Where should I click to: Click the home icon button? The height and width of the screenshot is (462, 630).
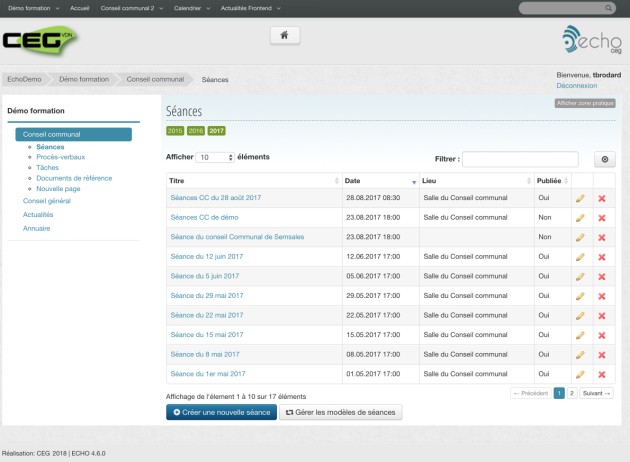[284, 35]
